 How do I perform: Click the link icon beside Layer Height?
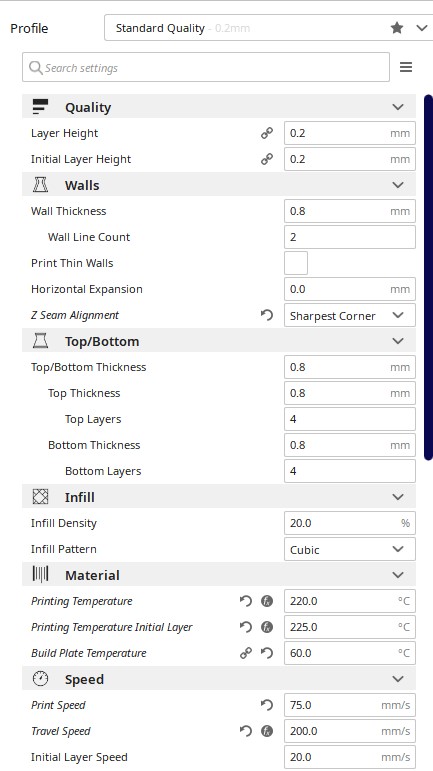click(267, 133)
